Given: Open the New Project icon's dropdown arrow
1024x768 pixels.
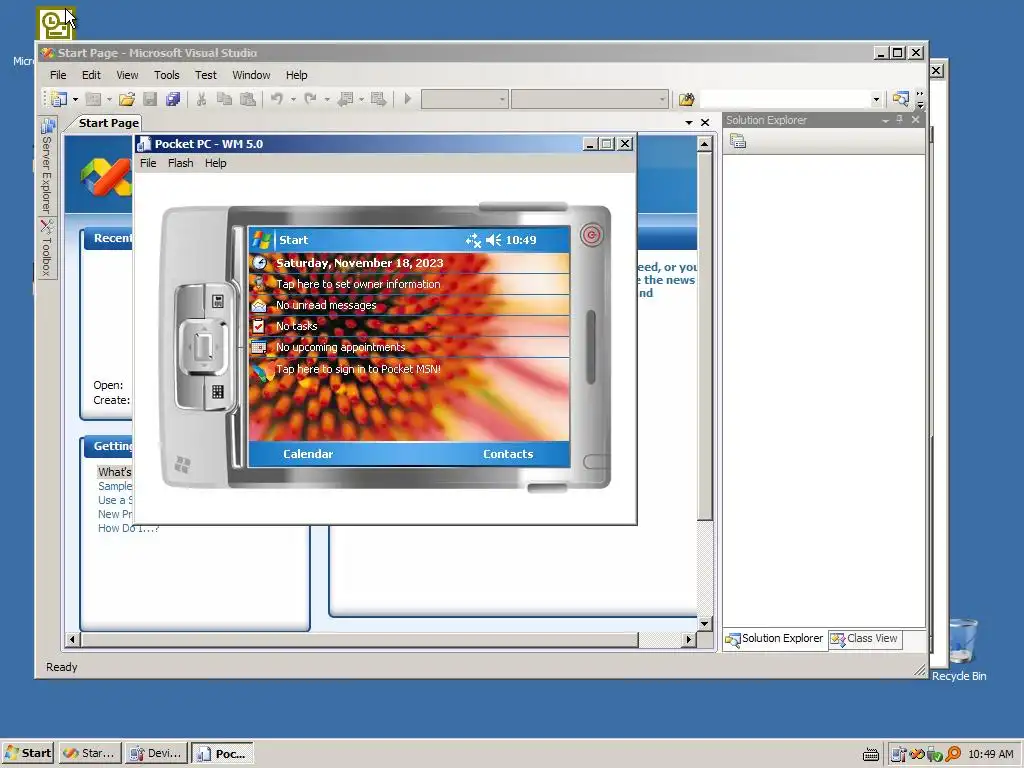Looking at the screenshot, I should (75, 99).
